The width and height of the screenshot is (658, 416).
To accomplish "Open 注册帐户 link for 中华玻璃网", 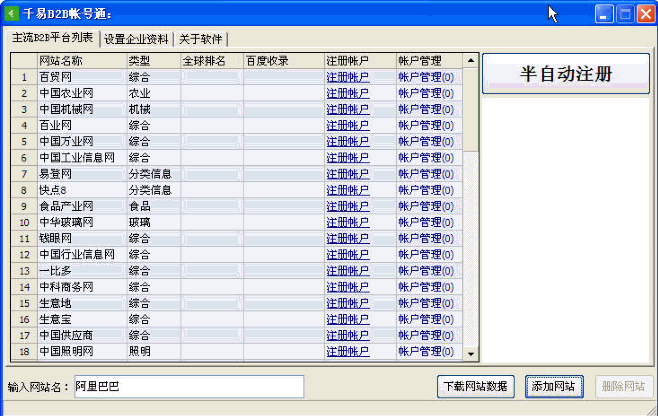I will point(348,222).
